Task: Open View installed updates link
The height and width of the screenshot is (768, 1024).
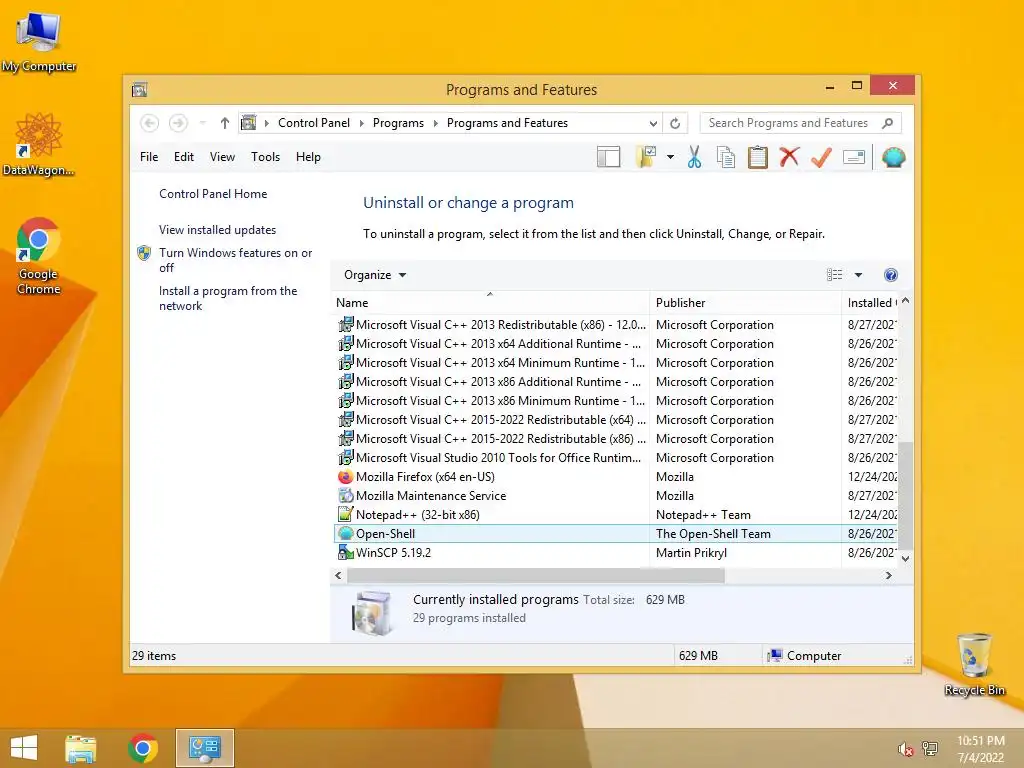Action: 217,230
